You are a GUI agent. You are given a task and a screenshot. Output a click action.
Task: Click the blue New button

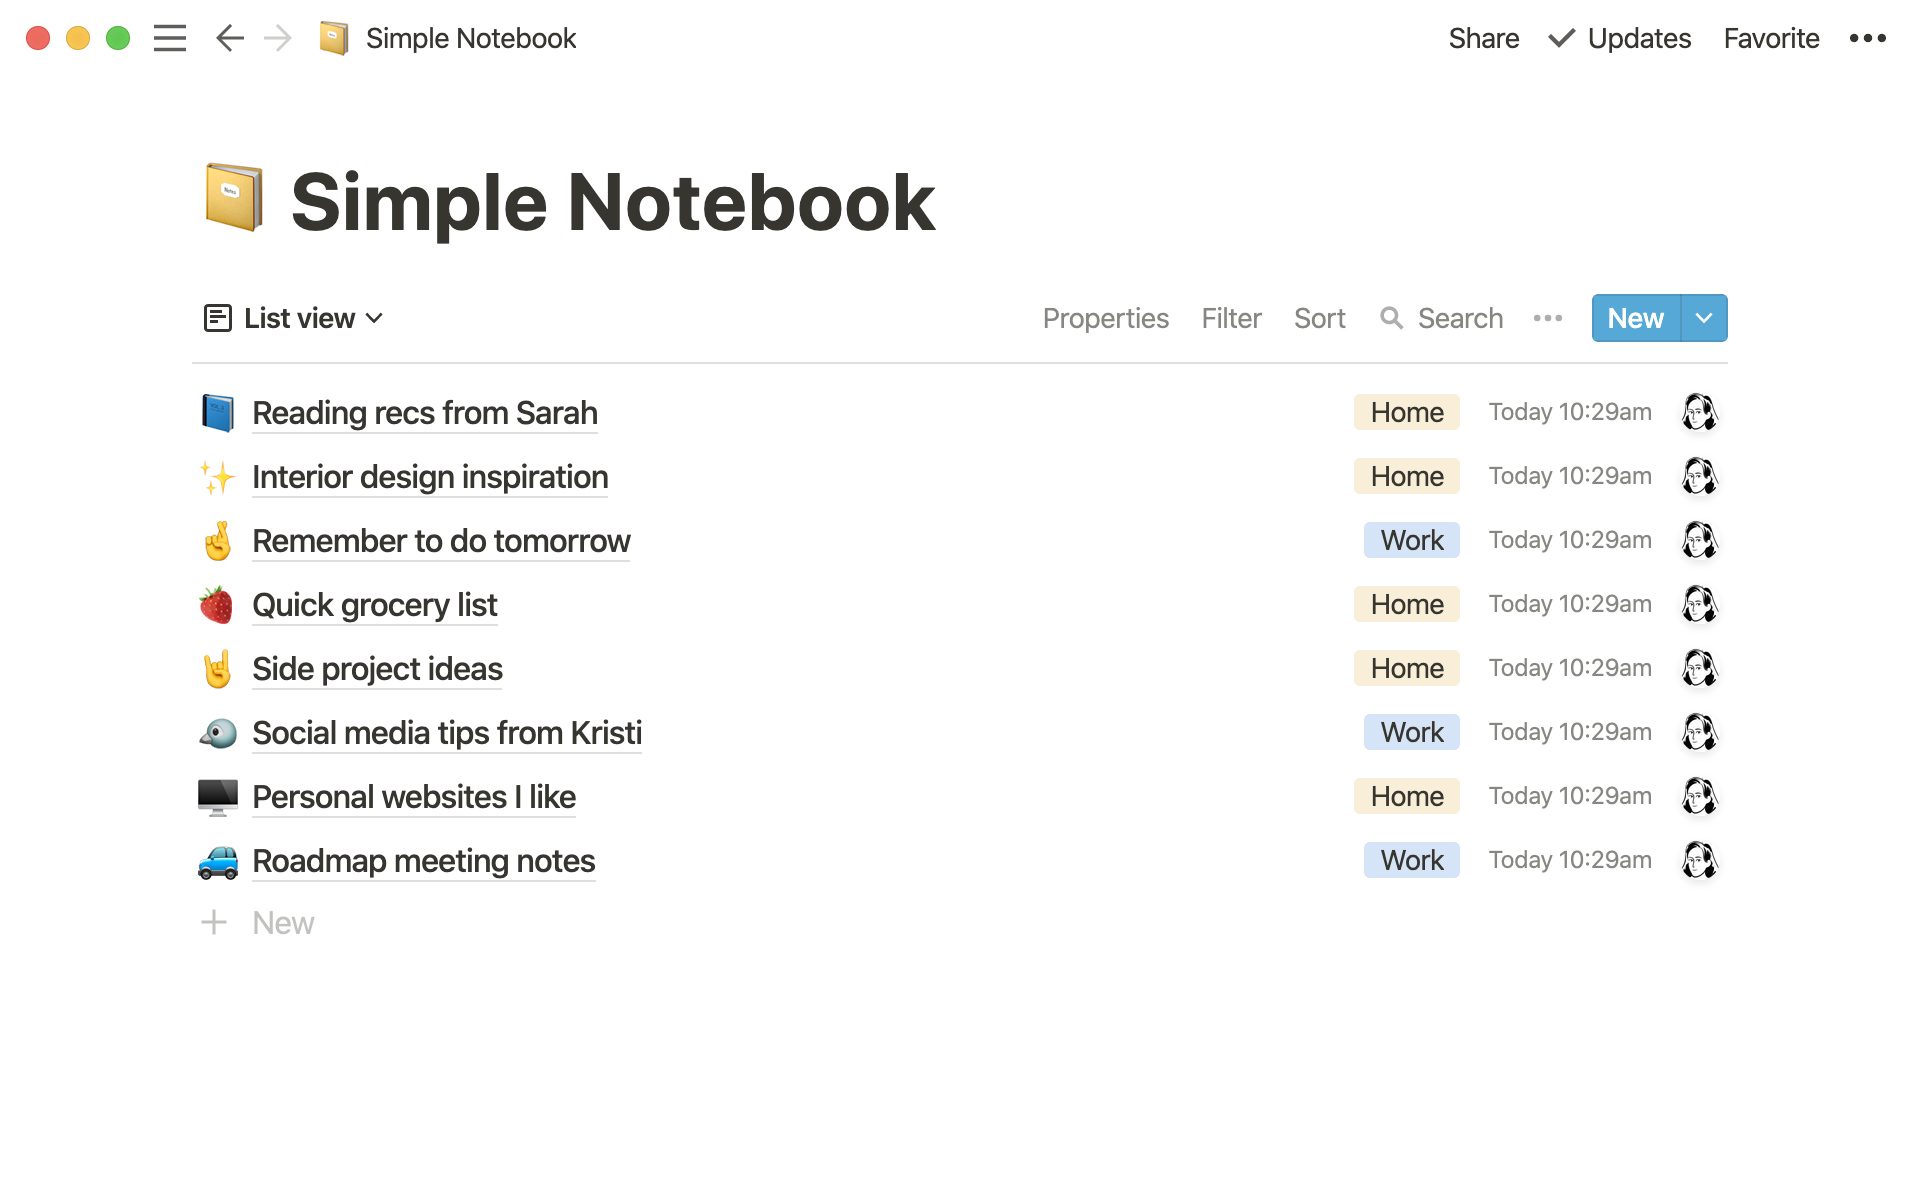(x=1635, y=318)
